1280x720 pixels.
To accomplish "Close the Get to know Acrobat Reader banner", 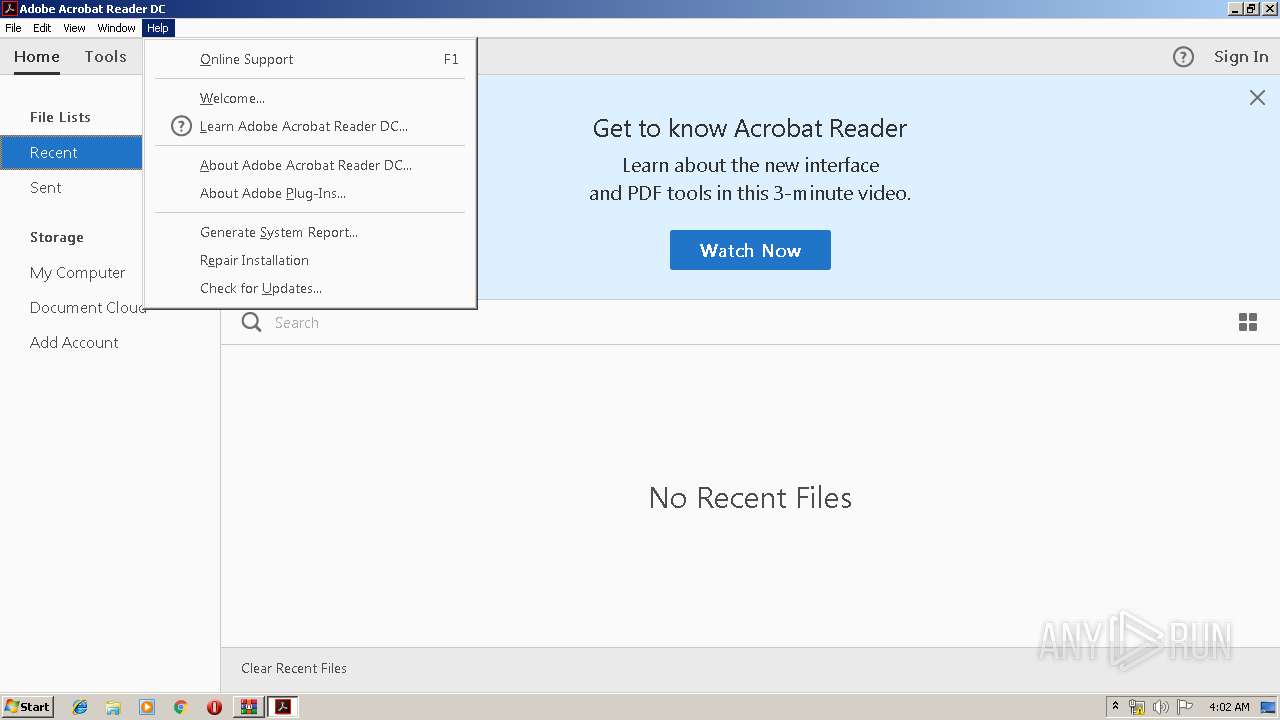I will [1257, 97].
